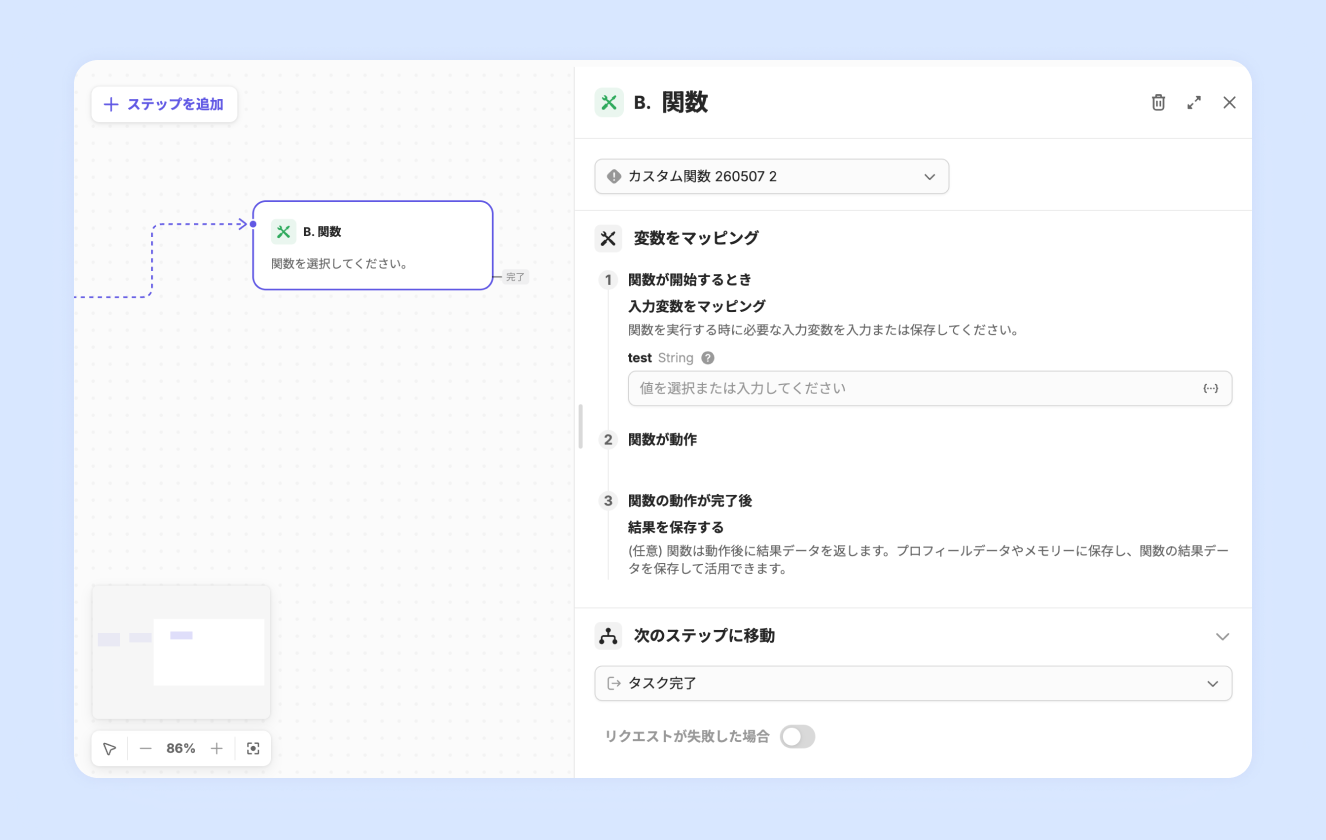Open the カスタム関数 260507 2 dropdown

tap(772, 176)
